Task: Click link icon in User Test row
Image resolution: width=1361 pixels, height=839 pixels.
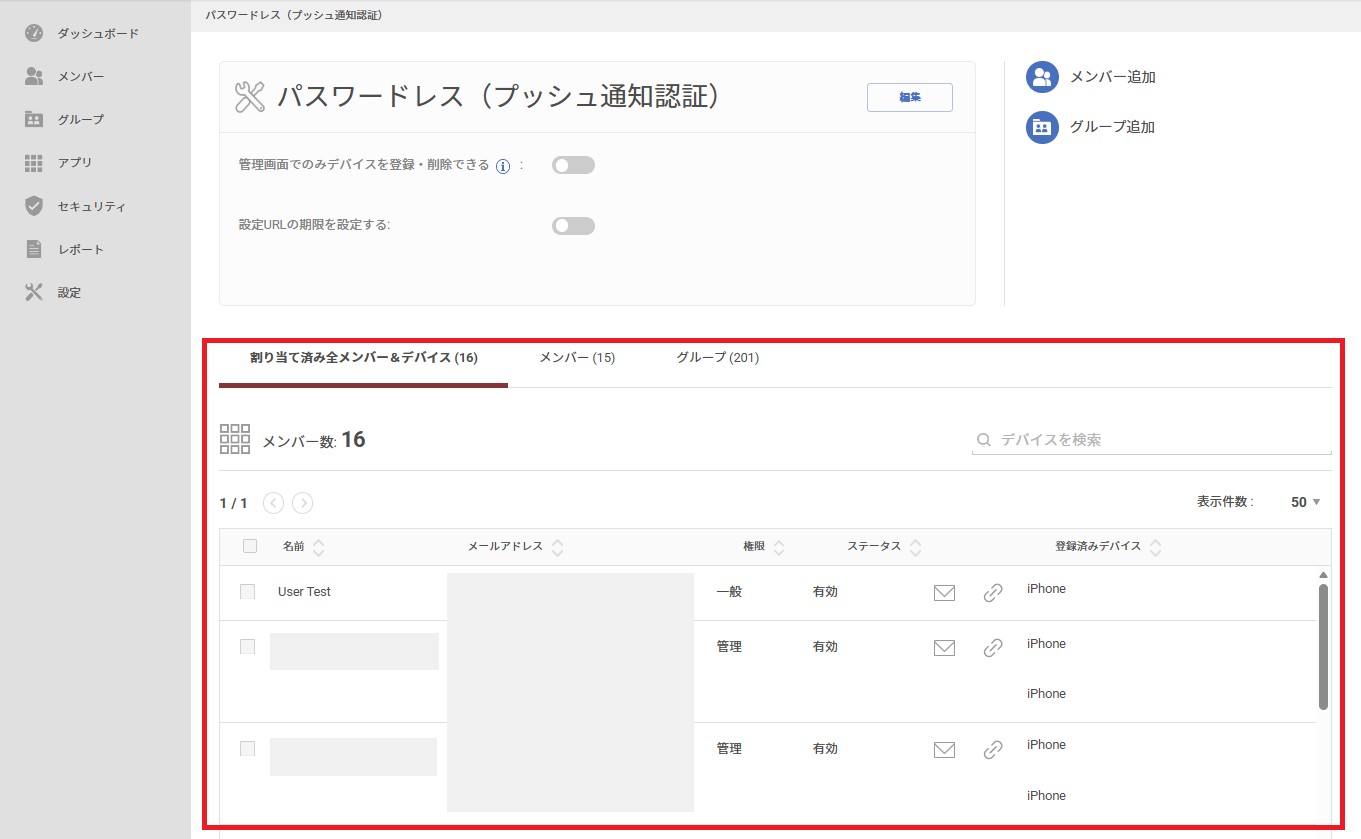Action: [x=993, y=593]
